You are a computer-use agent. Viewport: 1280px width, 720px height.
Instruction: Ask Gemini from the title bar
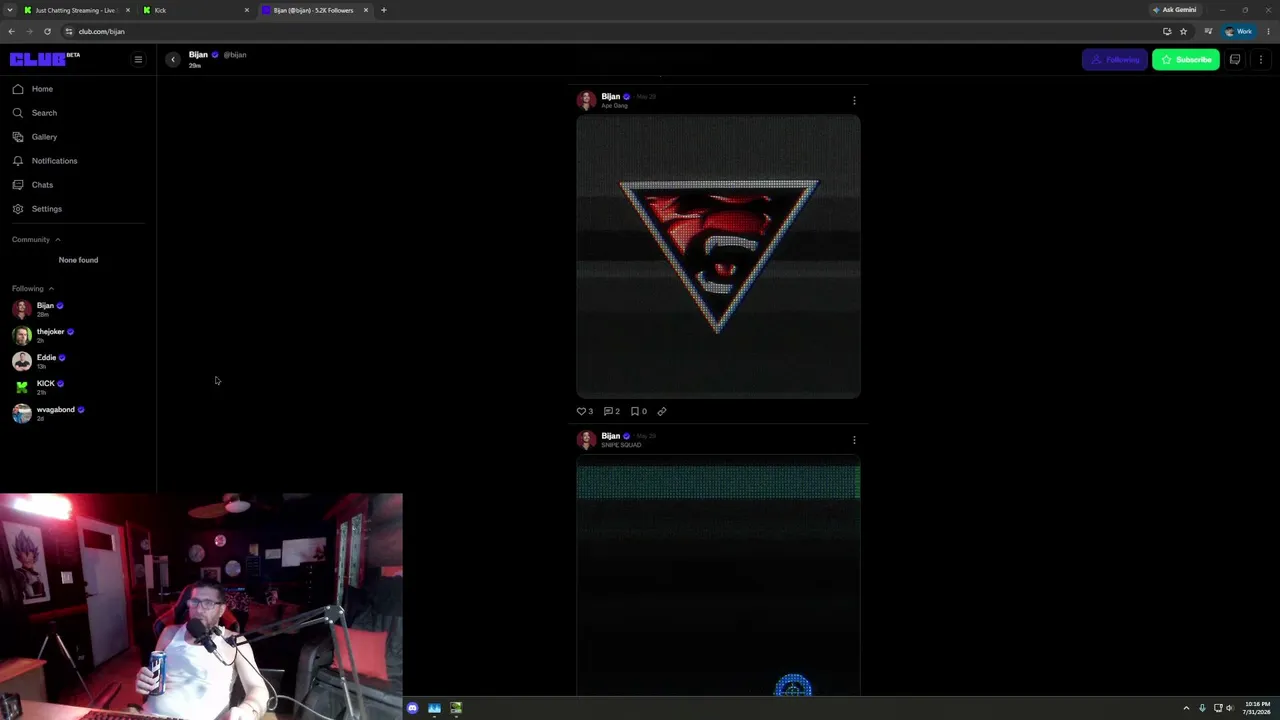pos(1174,10)
